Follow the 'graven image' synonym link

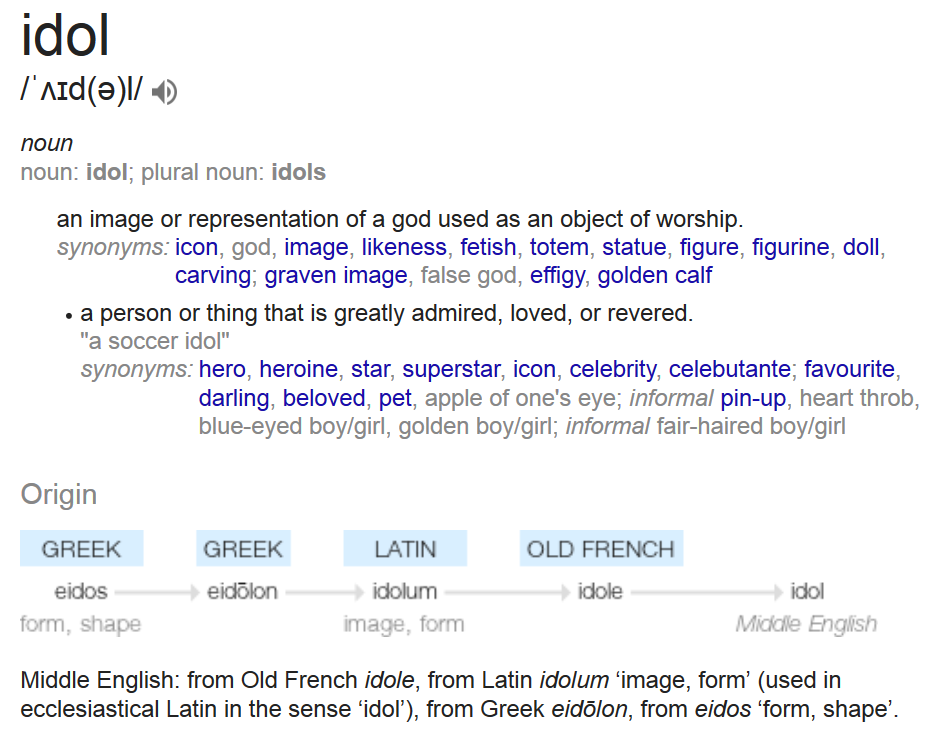click(x=336, y=276)
